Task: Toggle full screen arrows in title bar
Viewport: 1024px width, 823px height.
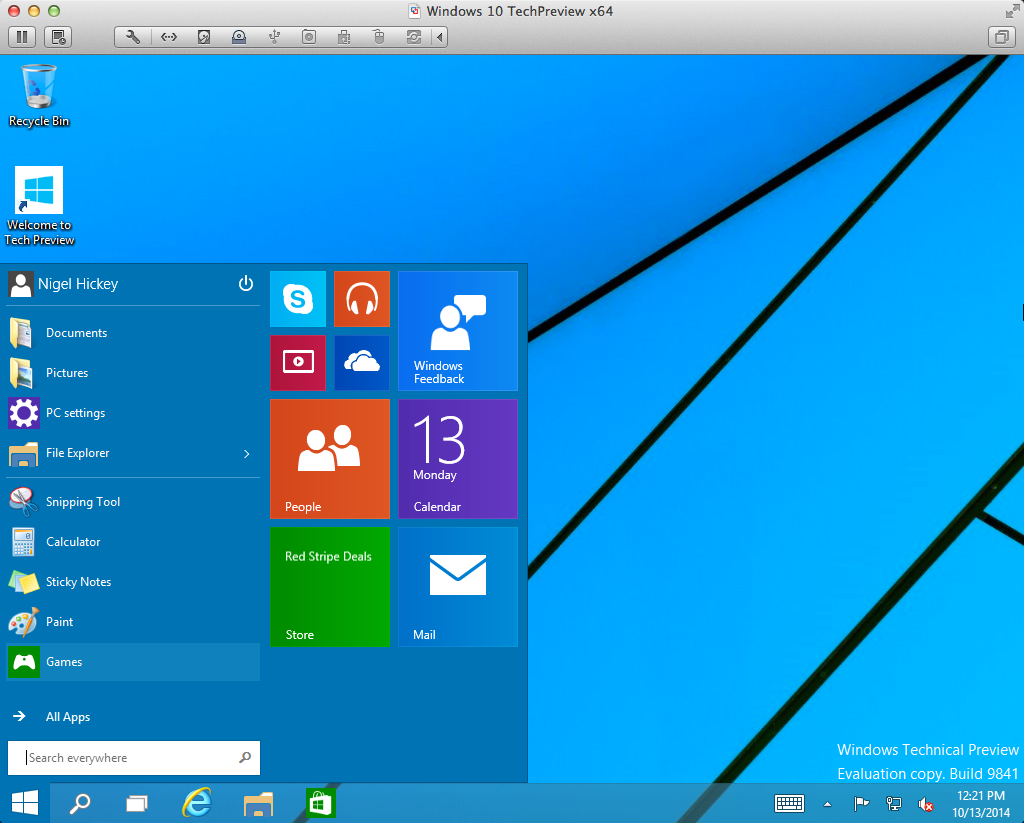Action: click(x=1012, y=11)
